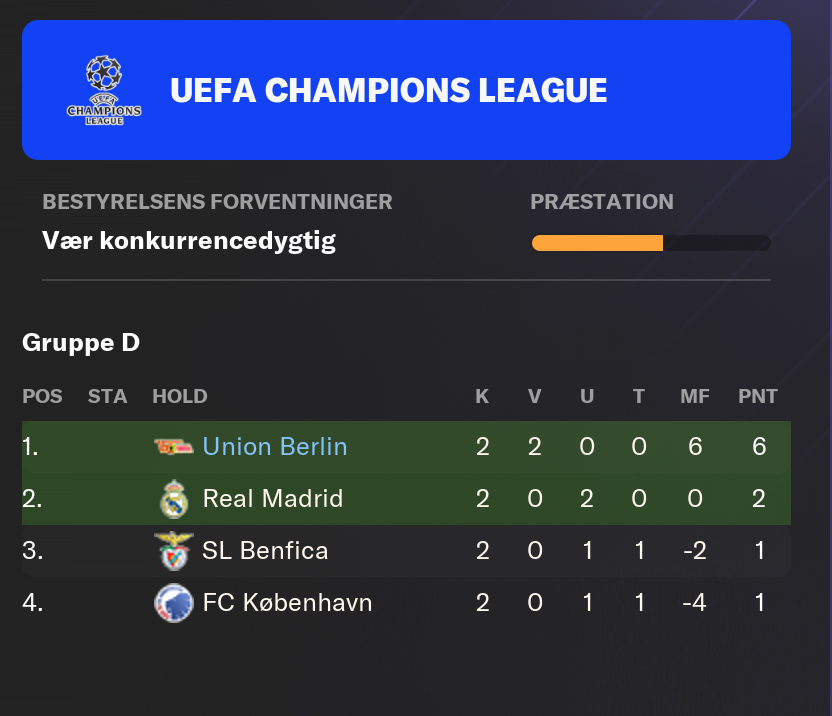Select the SL Benfica team name
The image size is (832, 716).
point(265,550)
